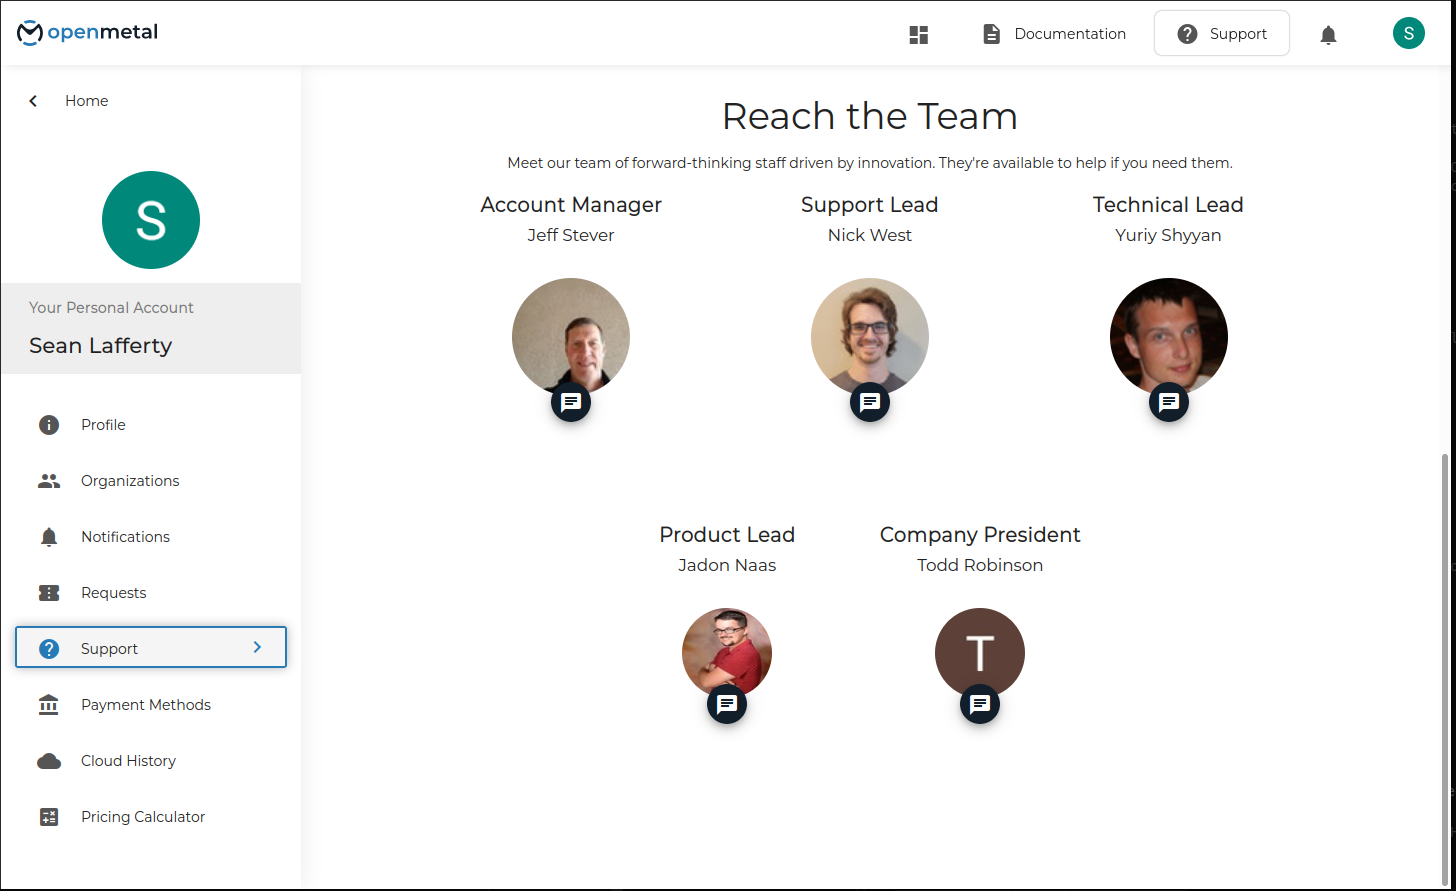Start chat with Product Lead Jadon Naas
This screenshot has width=1456, height=891.
coord(727,704)
